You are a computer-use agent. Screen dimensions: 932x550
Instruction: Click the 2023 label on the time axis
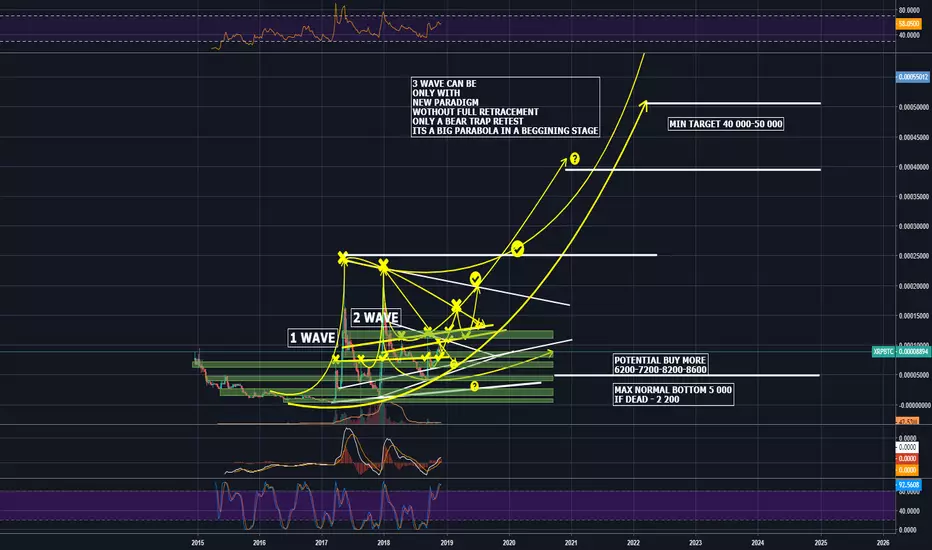coord(695,542)
